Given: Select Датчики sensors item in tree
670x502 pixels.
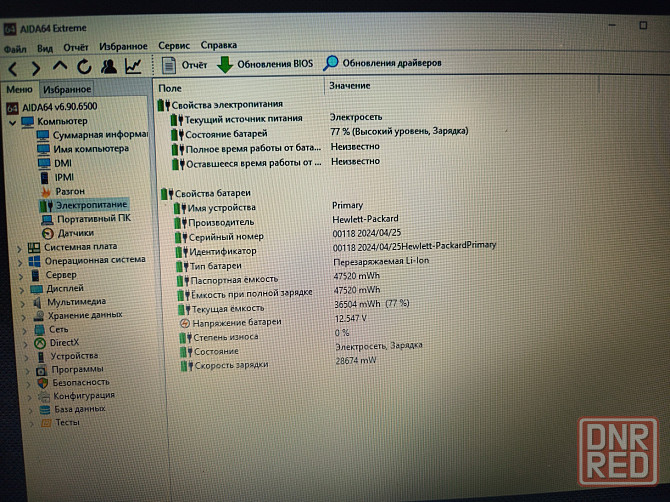Looking at the screenshot, I should [75, 232].
